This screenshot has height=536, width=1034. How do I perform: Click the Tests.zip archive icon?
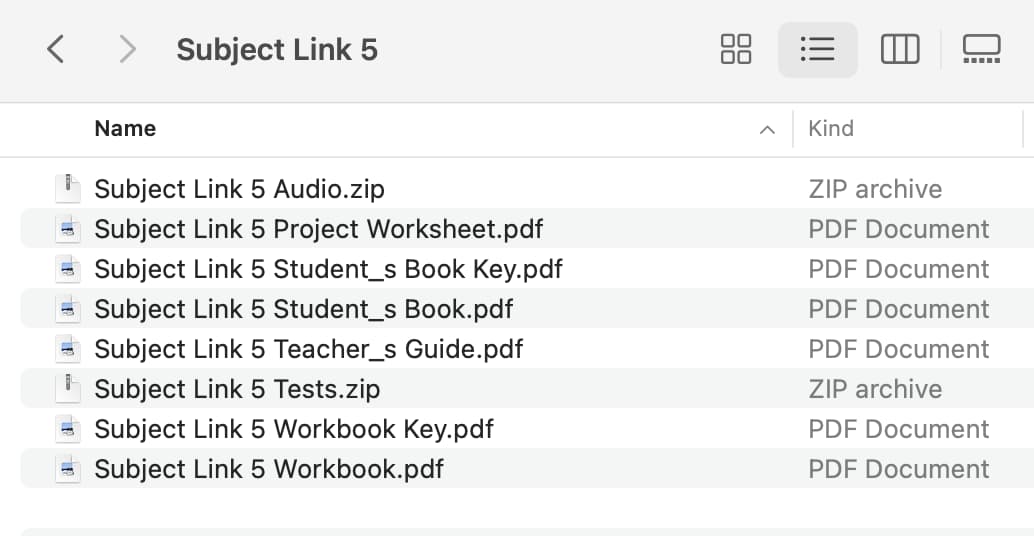pyautogui.click(x=68, y=389)
